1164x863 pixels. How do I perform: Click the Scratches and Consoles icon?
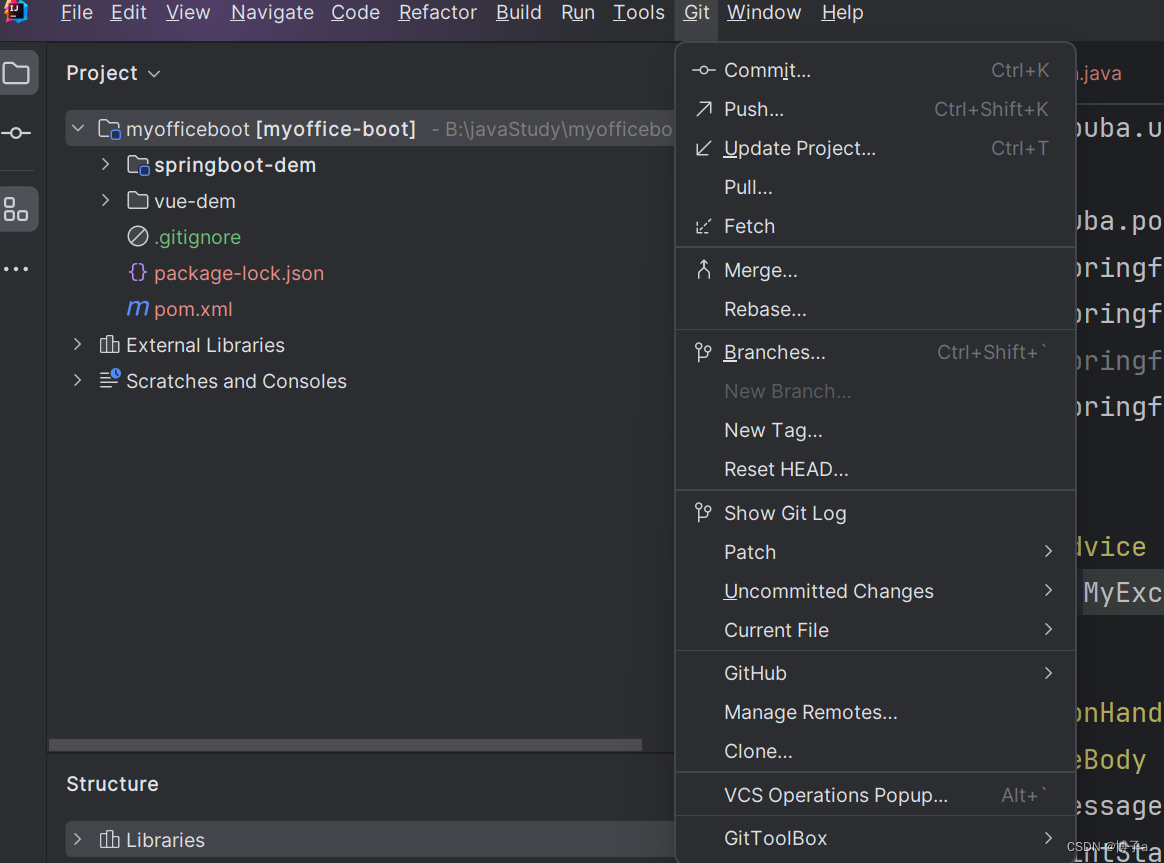pyautogui.click(x=110, y=379)
